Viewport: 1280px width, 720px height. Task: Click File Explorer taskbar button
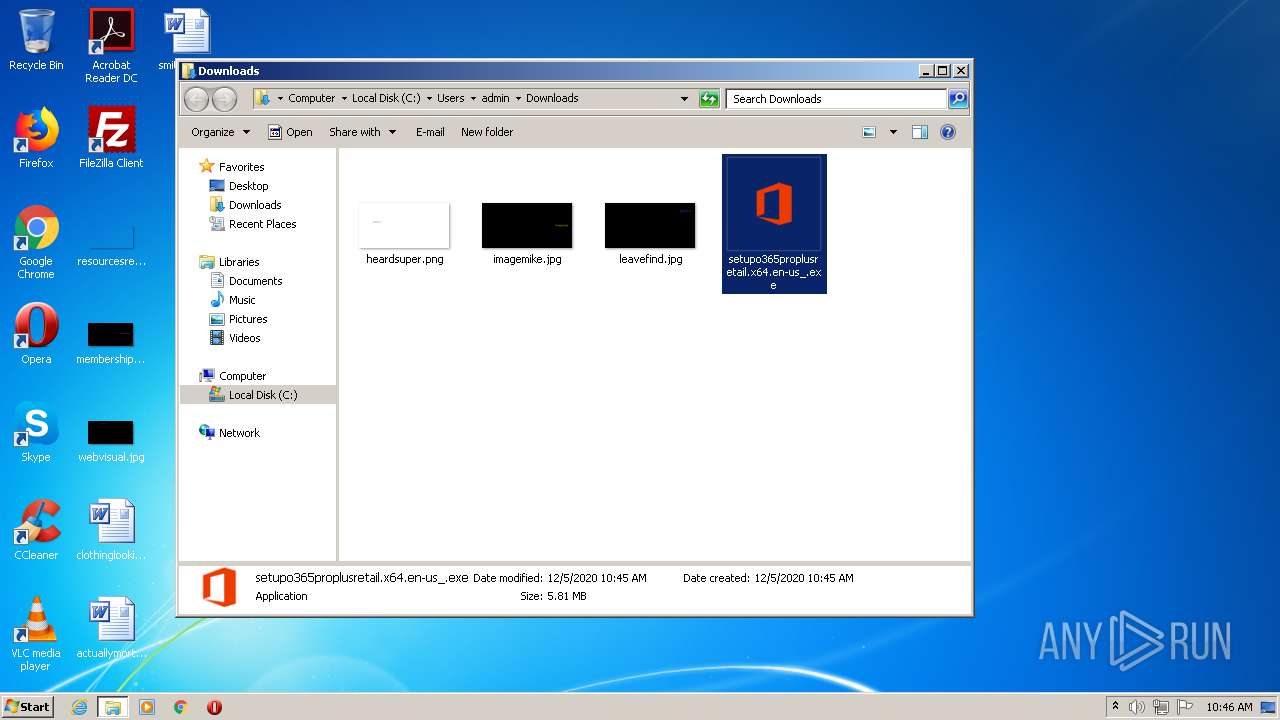tap(113, 707)
